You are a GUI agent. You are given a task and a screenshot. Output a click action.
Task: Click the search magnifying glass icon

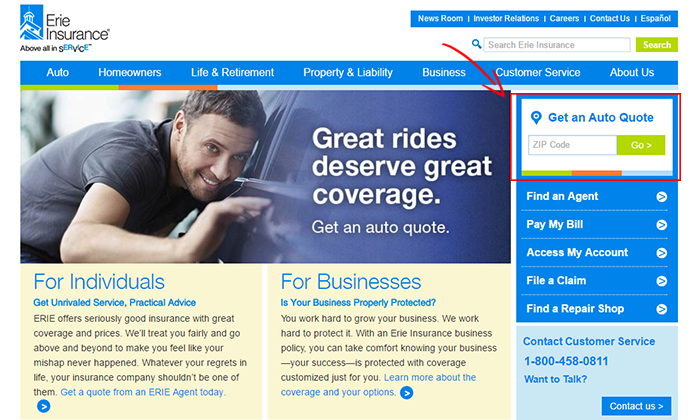(x=476, y=44)
